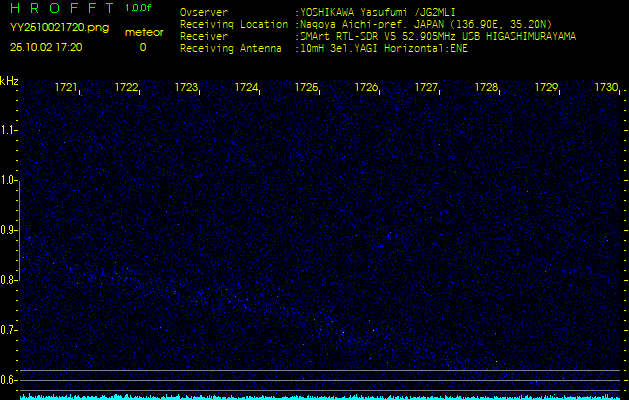Click the 0.6 kHz axis label

coord(7,380)
